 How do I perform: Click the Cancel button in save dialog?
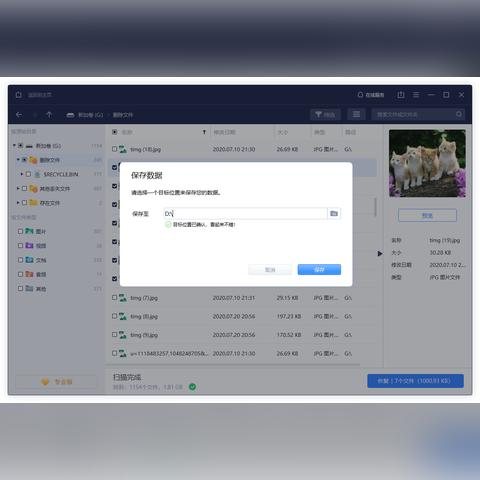pos(270,269)
